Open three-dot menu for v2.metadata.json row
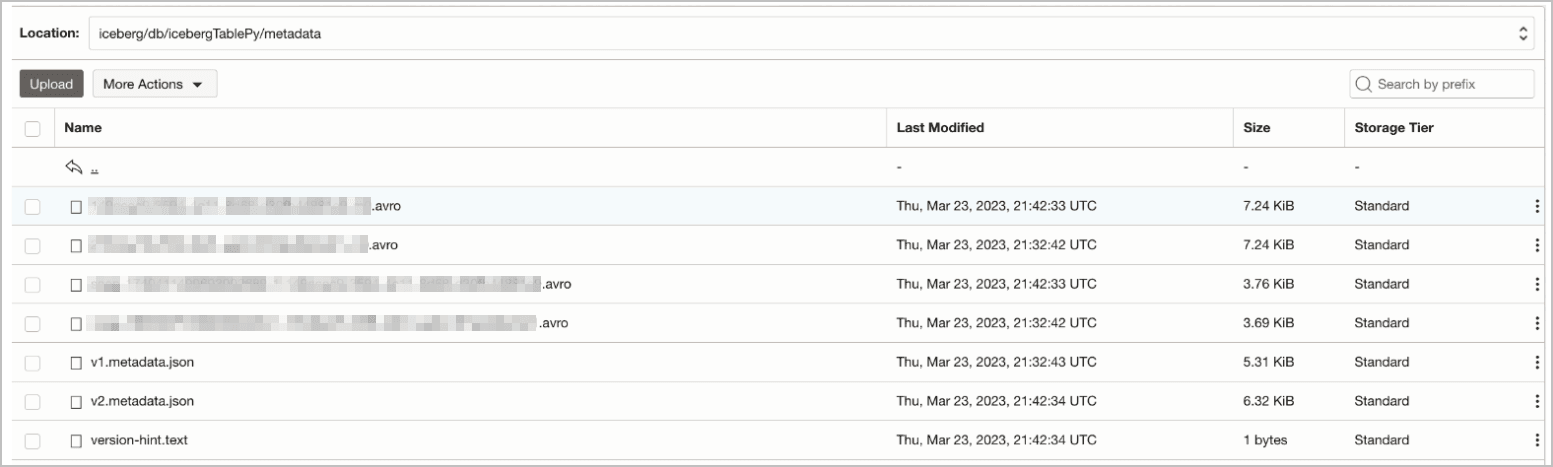 1536,401
